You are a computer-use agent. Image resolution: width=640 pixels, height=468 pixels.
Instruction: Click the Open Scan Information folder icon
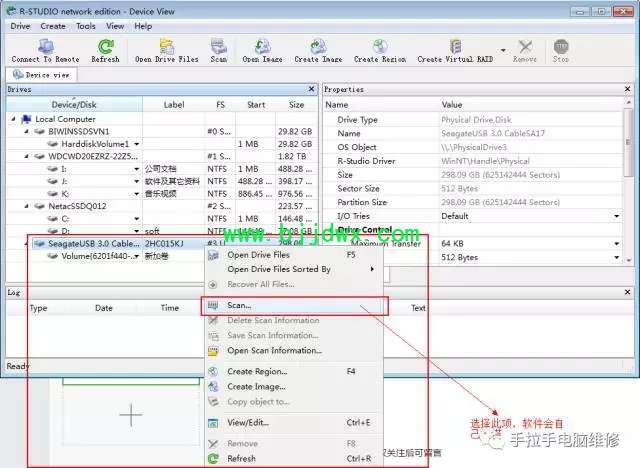coord(213,351)
